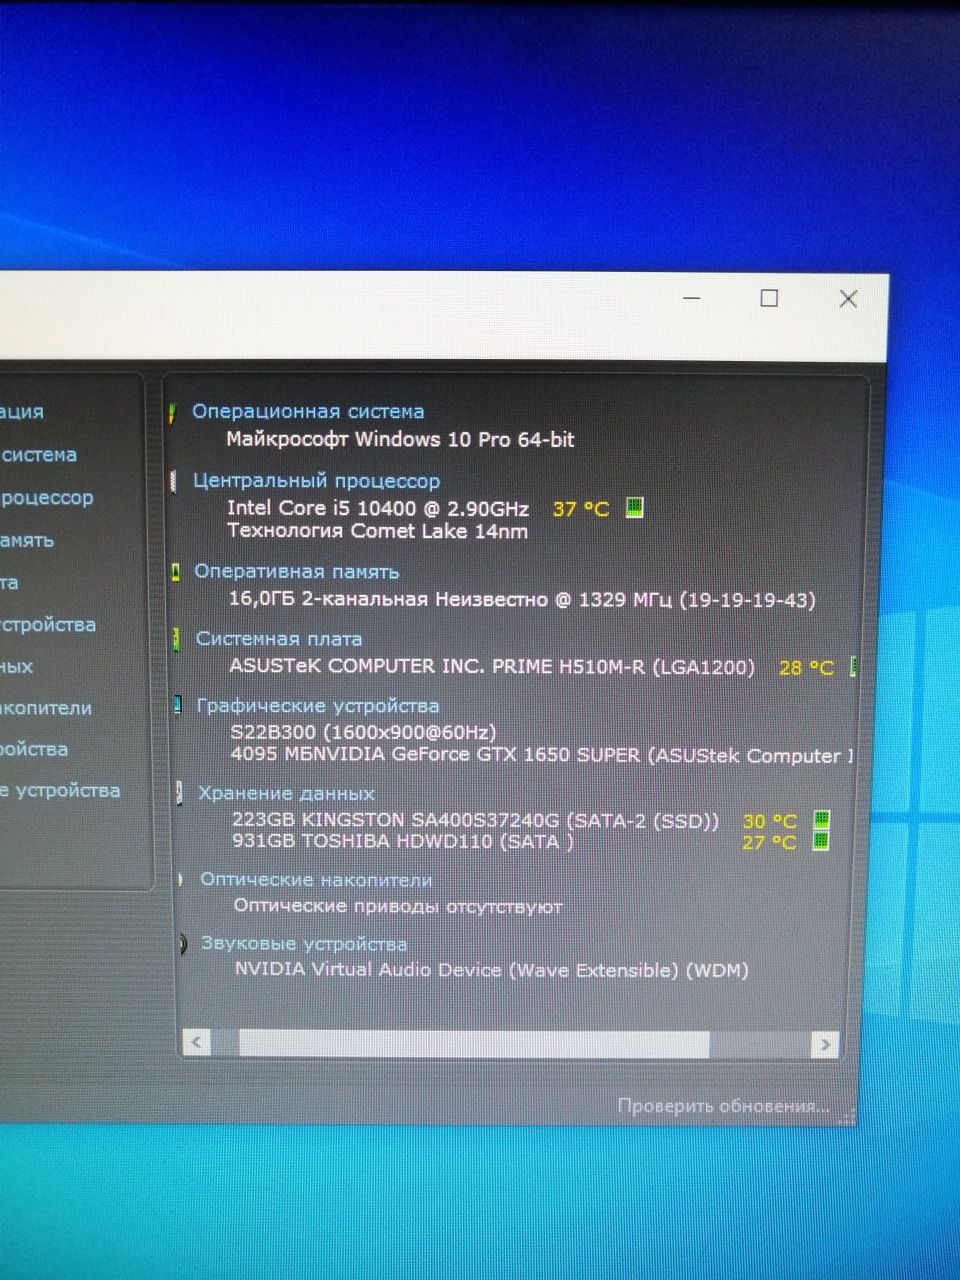The image size is (960, 1280).
Task: Click the Toshiba HDD temperature icon beside 27 °C
Action: (x=821, y=841)
